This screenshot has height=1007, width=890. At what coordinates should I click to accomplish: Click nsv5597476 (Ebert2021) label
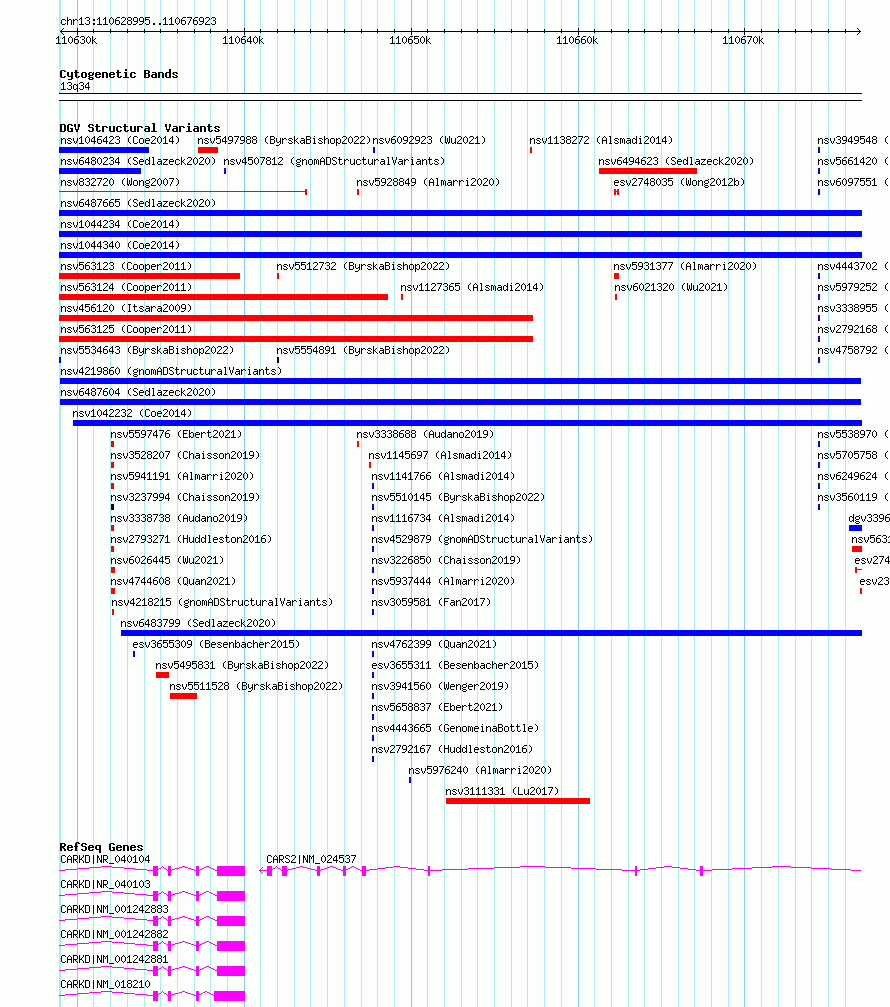tap(176, 434)
